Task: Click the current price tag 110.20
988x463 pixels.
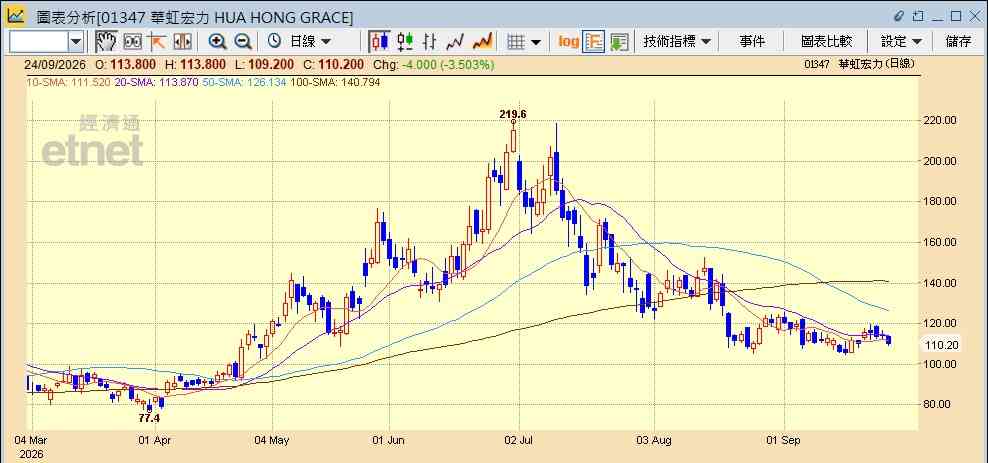Action: [x=941, y=345]
